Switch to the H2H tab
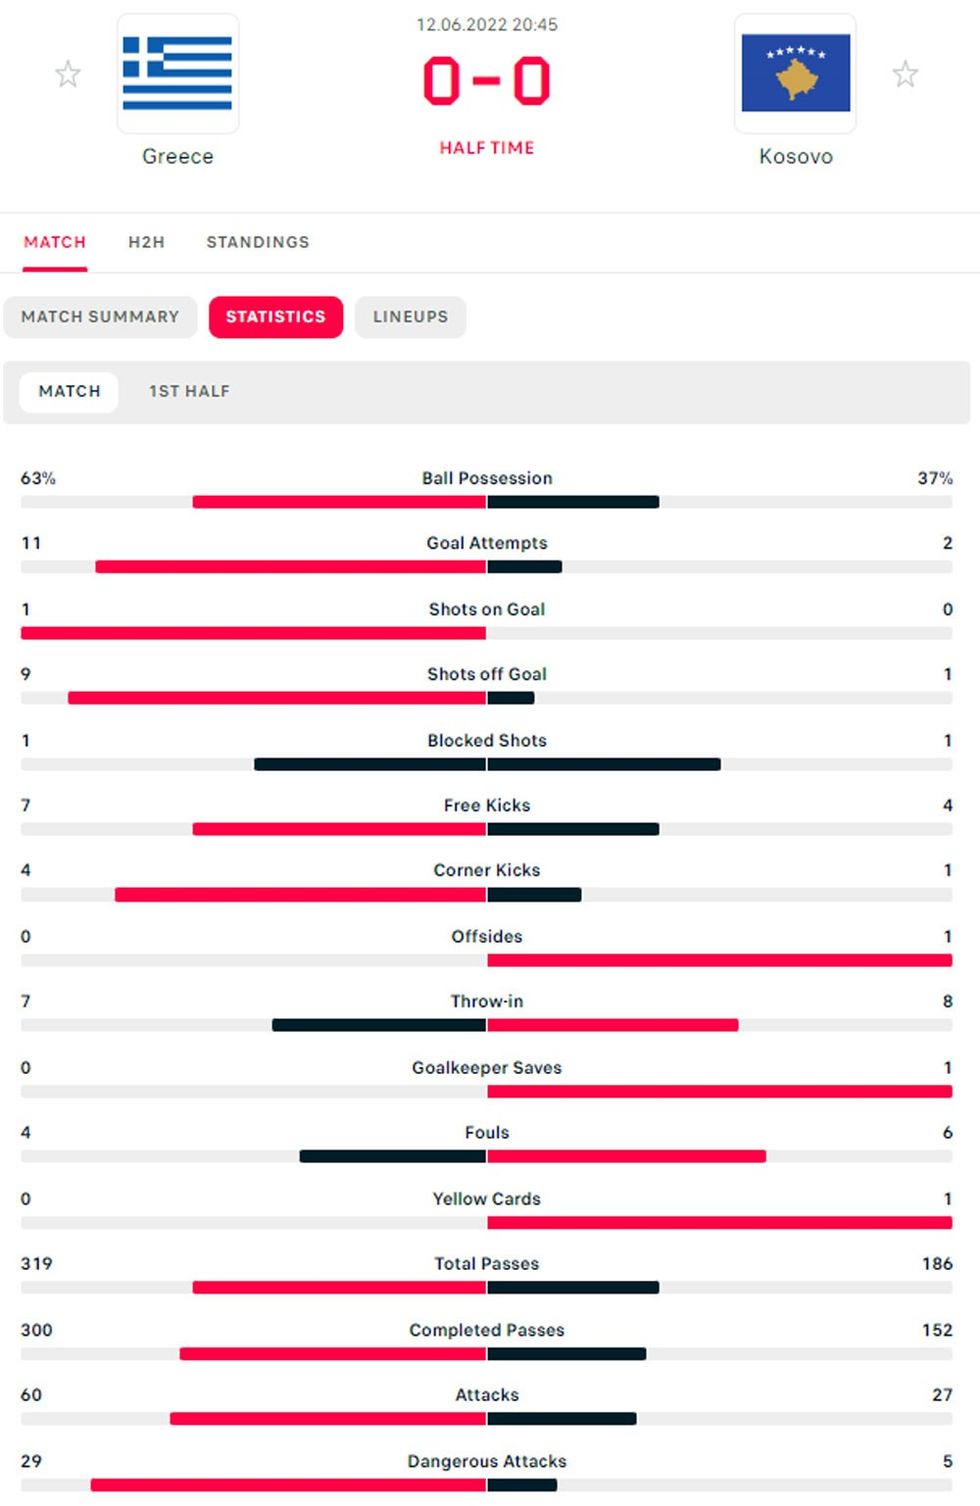Image resolution: width=980 pixels, height=1506 pixels. point(146,242)
